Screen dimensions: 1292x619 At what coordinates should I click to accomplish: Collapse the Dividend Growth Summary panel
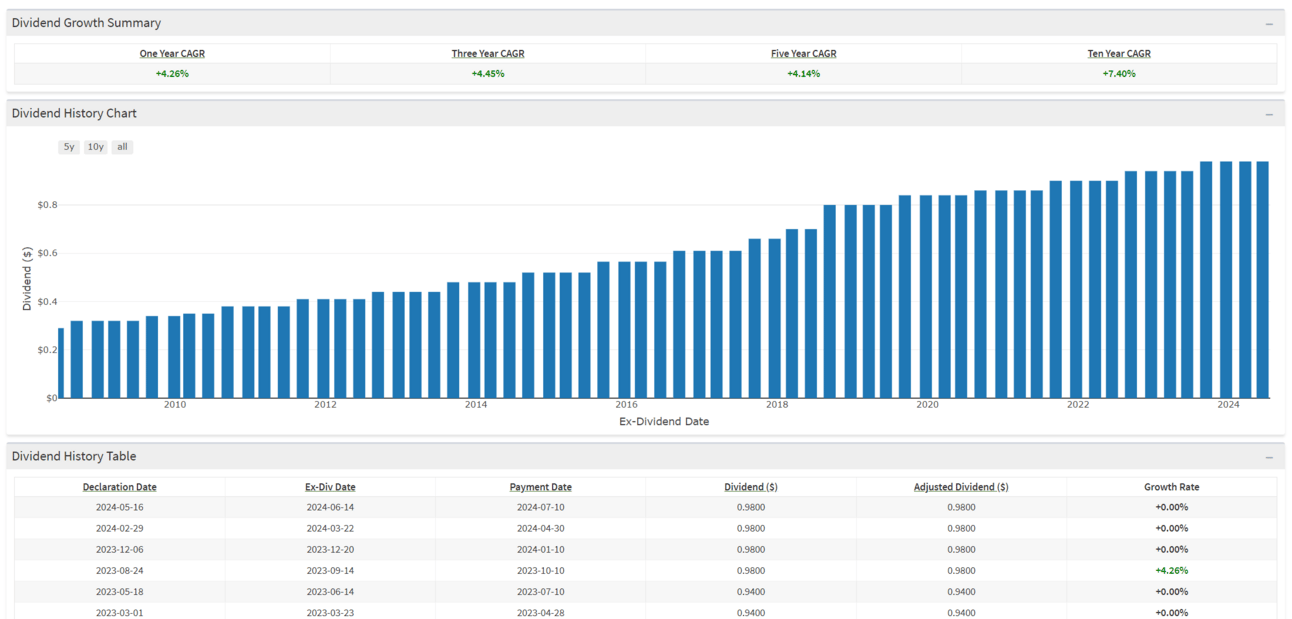tap(1269, 24)
